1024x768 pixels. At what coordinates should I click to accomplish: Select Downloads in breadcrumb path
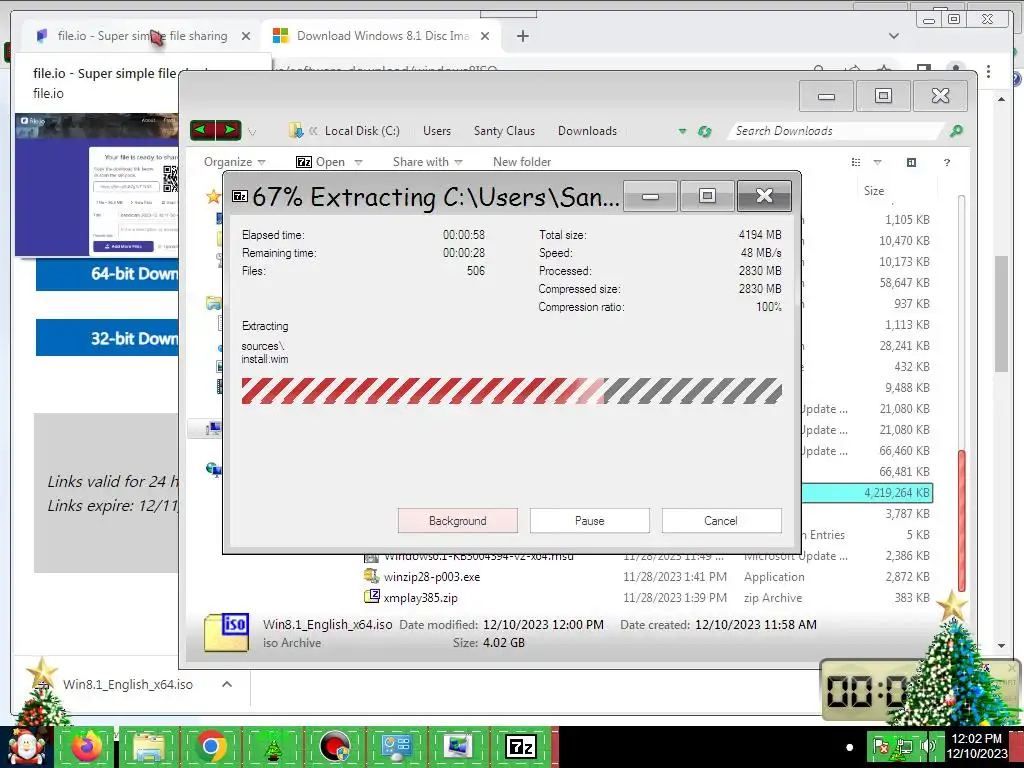click(587, 131)
